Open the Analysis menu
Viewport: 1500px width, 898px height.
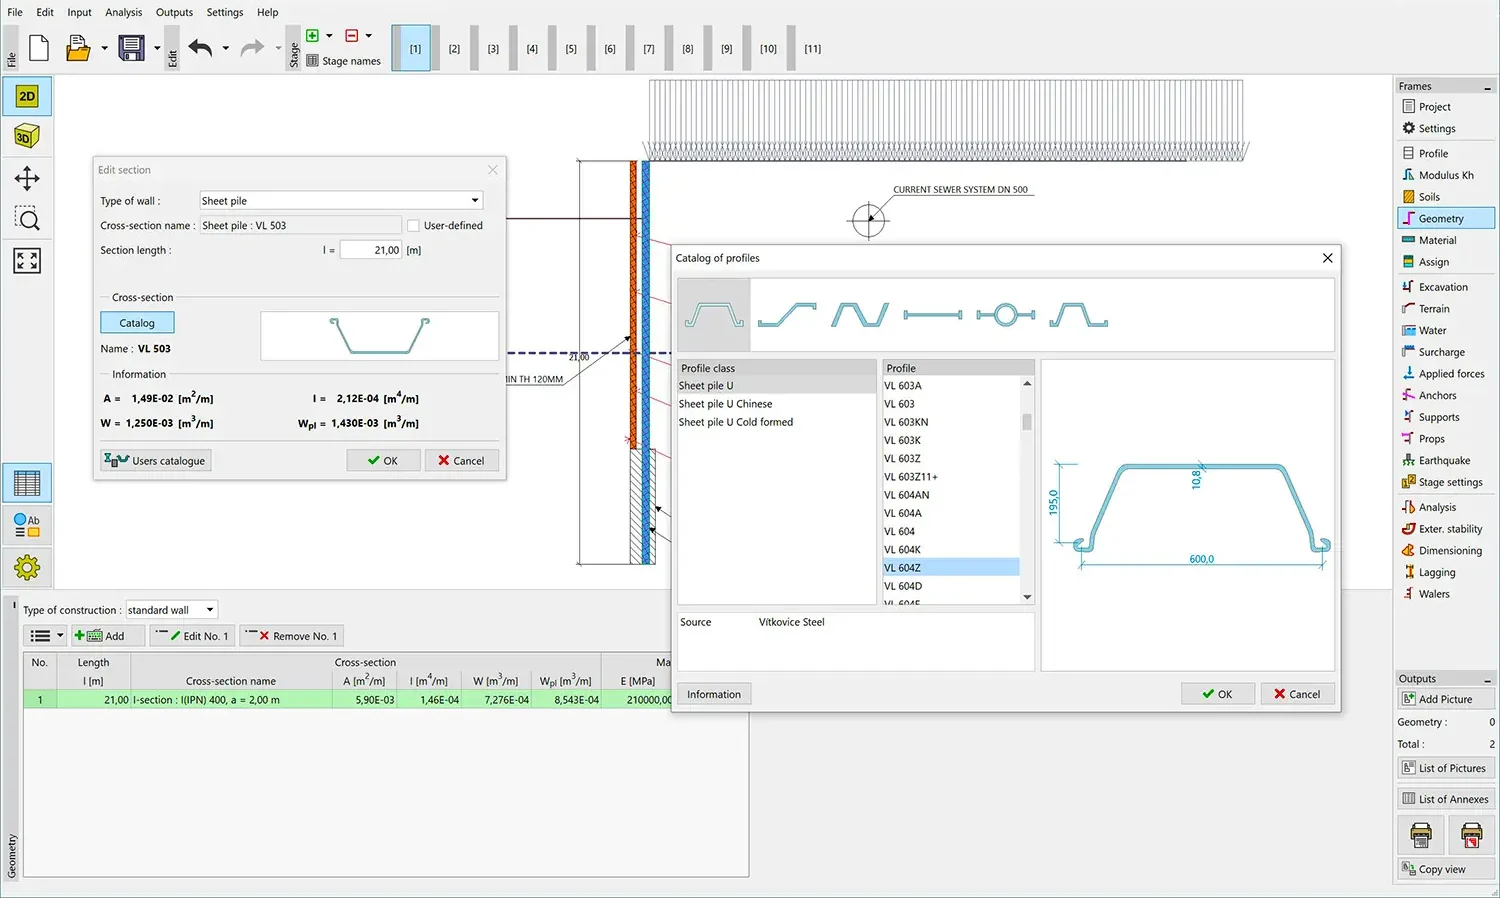click(x=124, y=12)
